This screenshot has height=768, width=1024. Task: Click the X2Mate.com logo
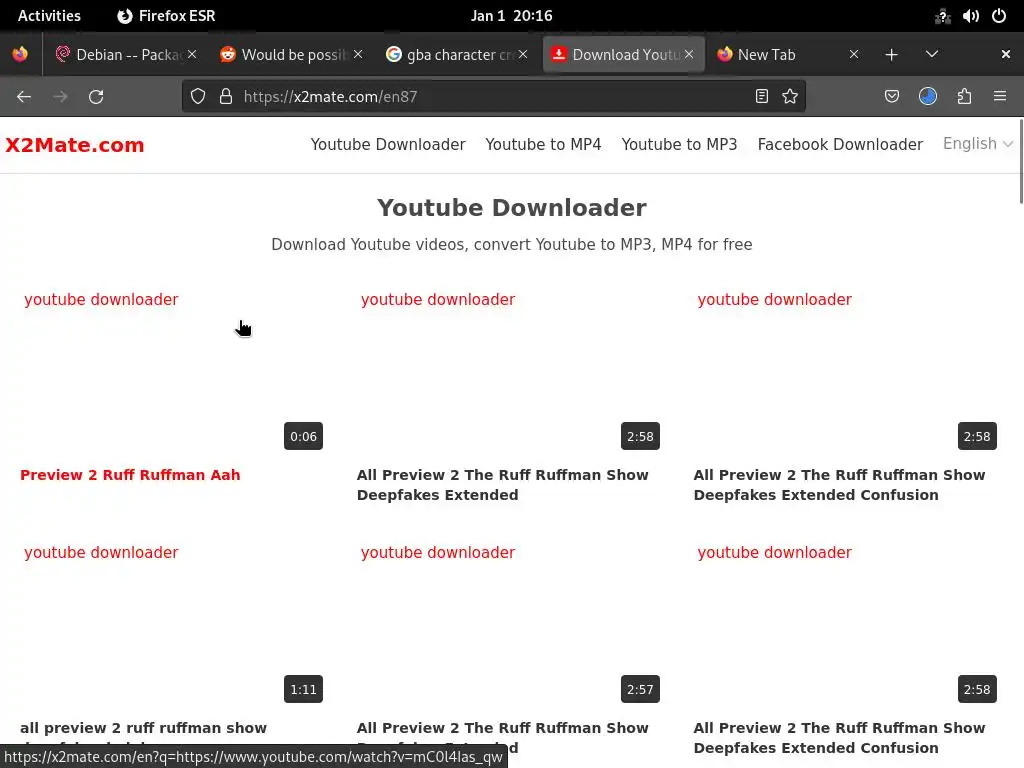coord(75,145)
